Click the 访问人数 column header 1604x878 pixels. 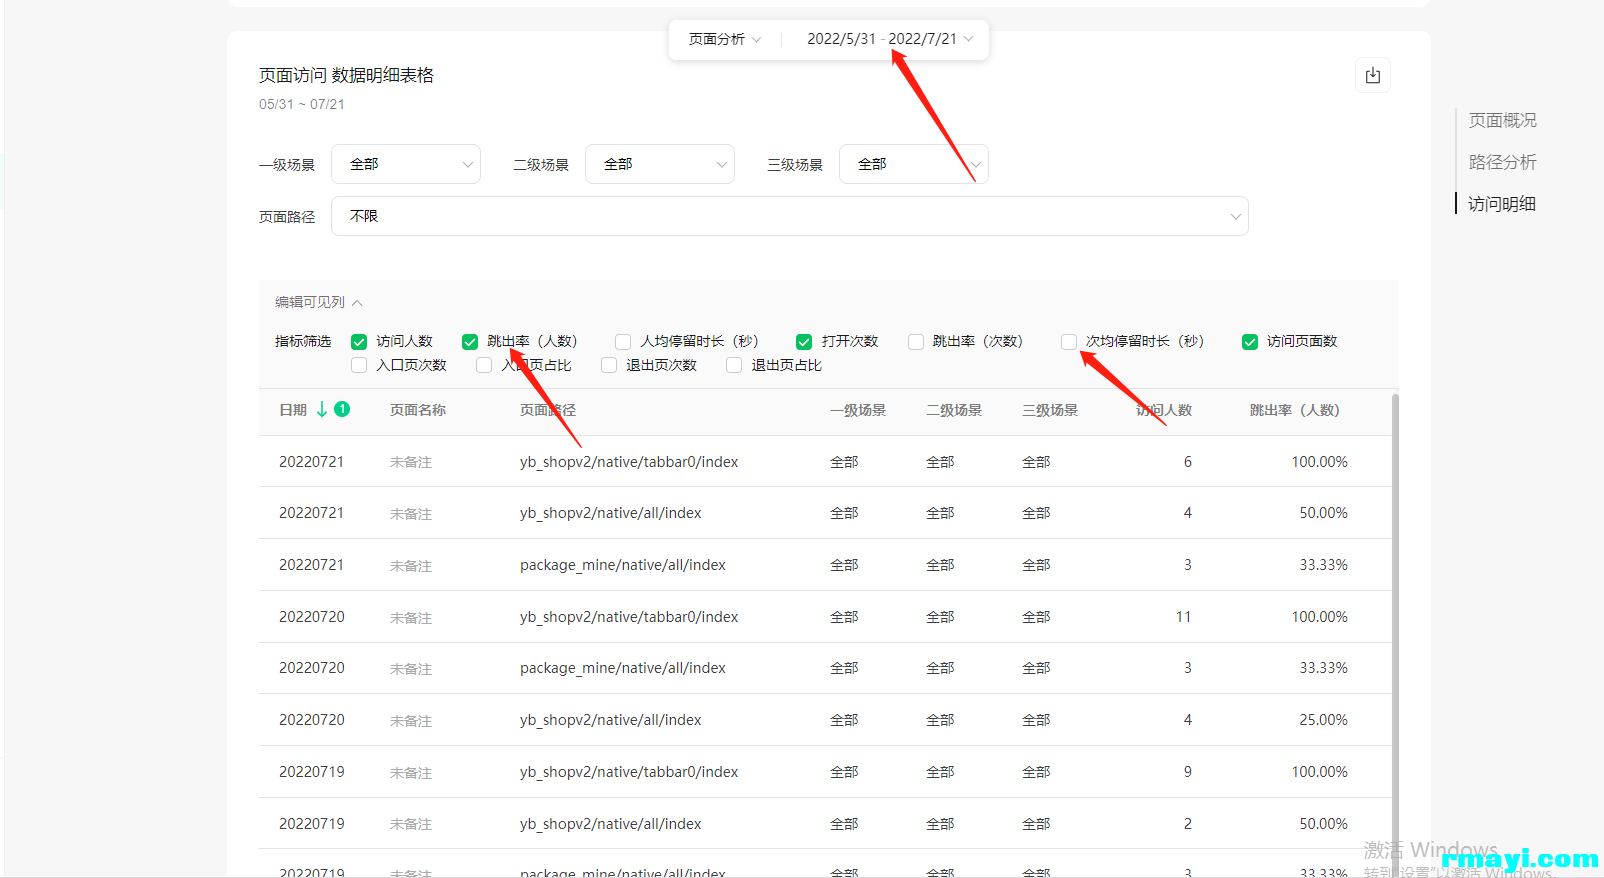pos(1164,410)
